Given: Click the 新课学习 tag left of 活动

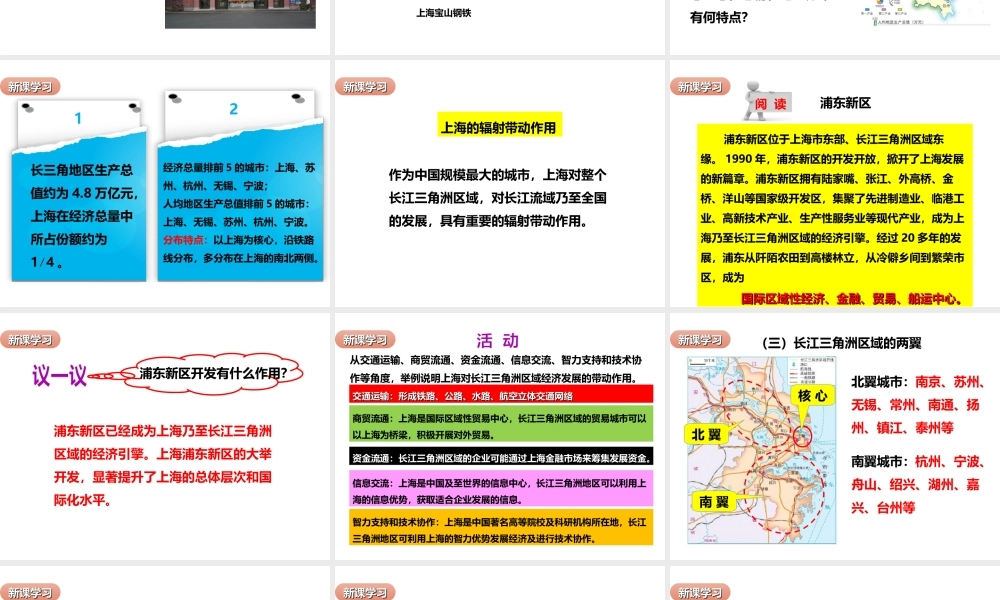Looking at the screenshot, I should click(x=365, y=340).
